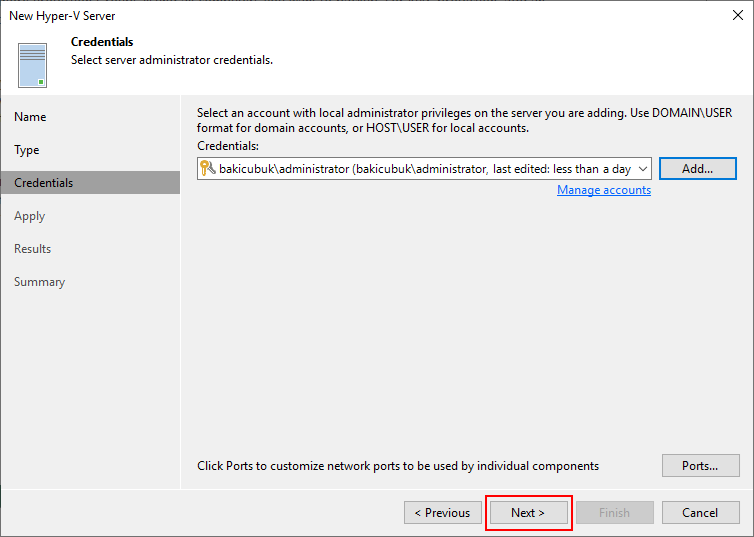
Task: Click the key icon beside bakicubuk\administrator
Action: click(x=207, y=168)
